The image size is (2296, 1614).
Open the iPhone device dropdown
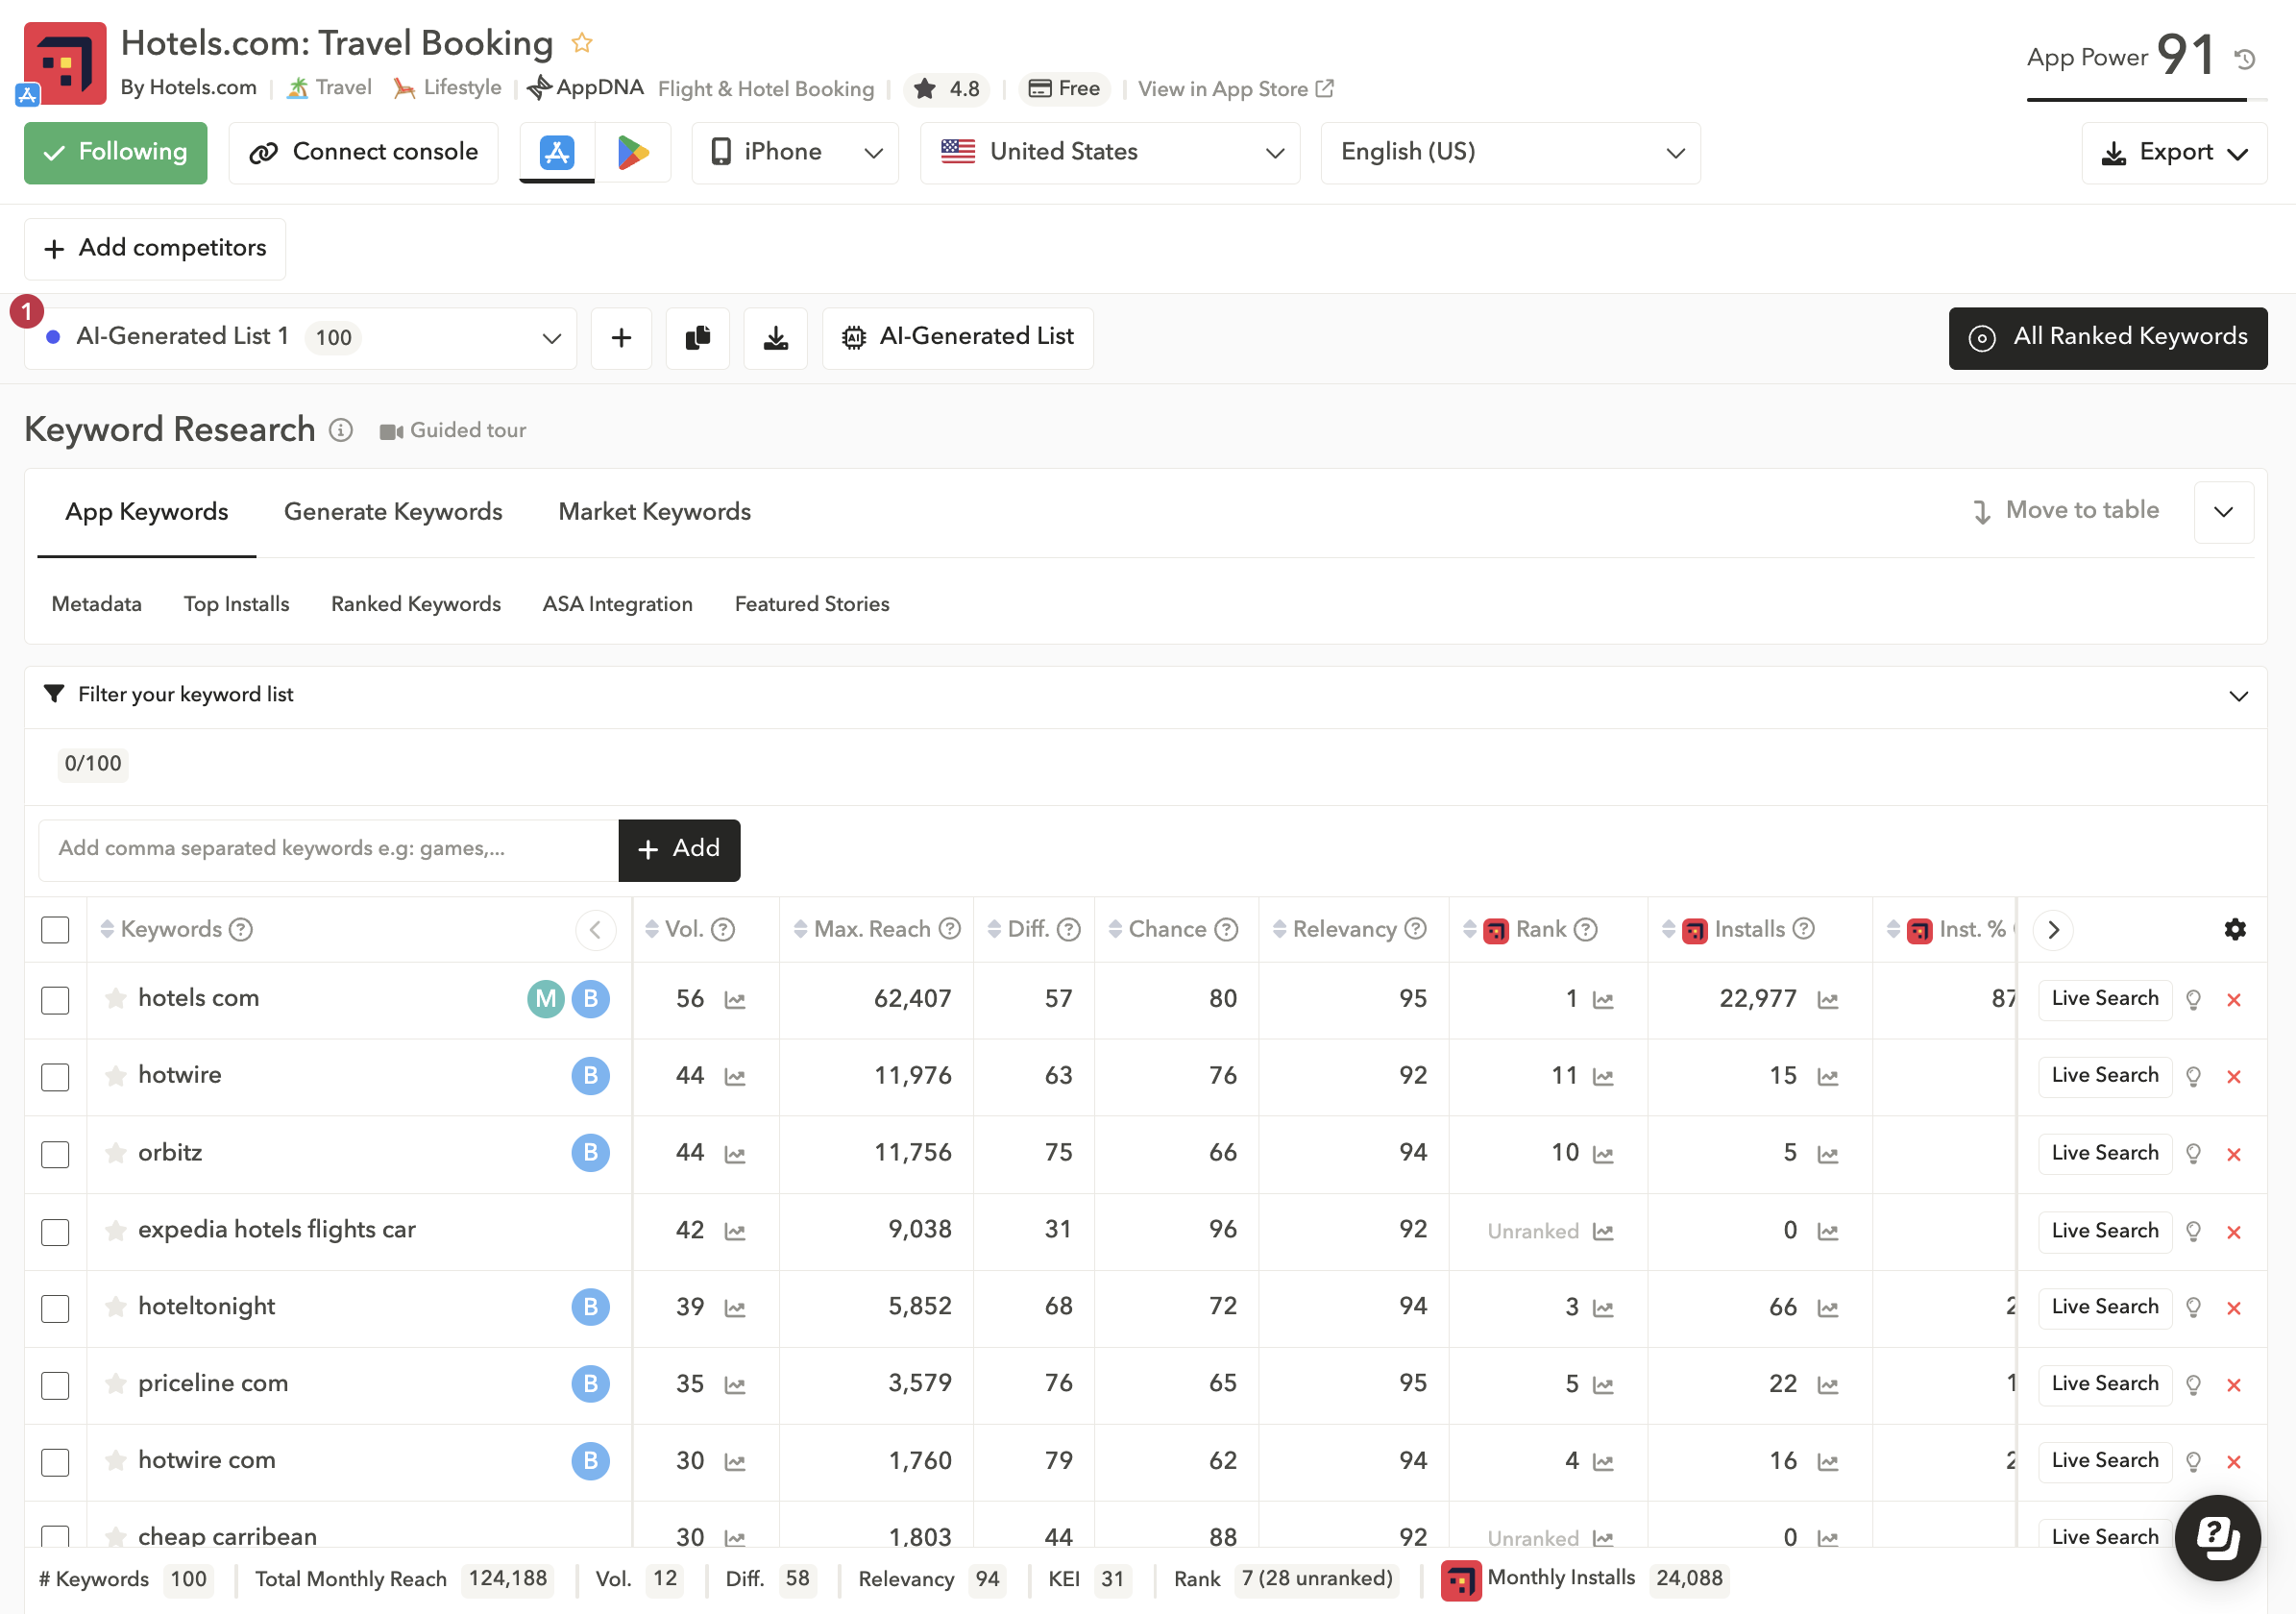pos(795,152)
